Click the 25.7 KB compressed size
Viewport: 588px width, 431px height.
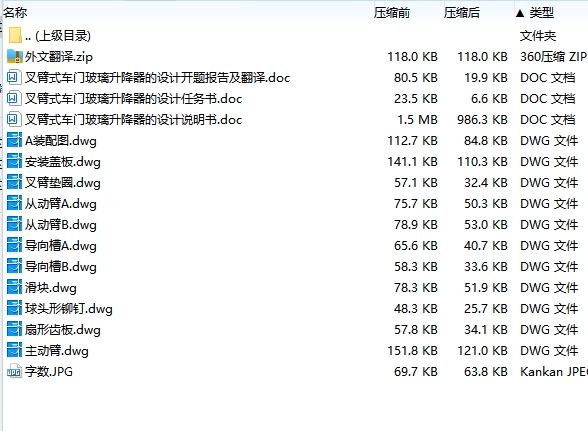coord(486,308)
